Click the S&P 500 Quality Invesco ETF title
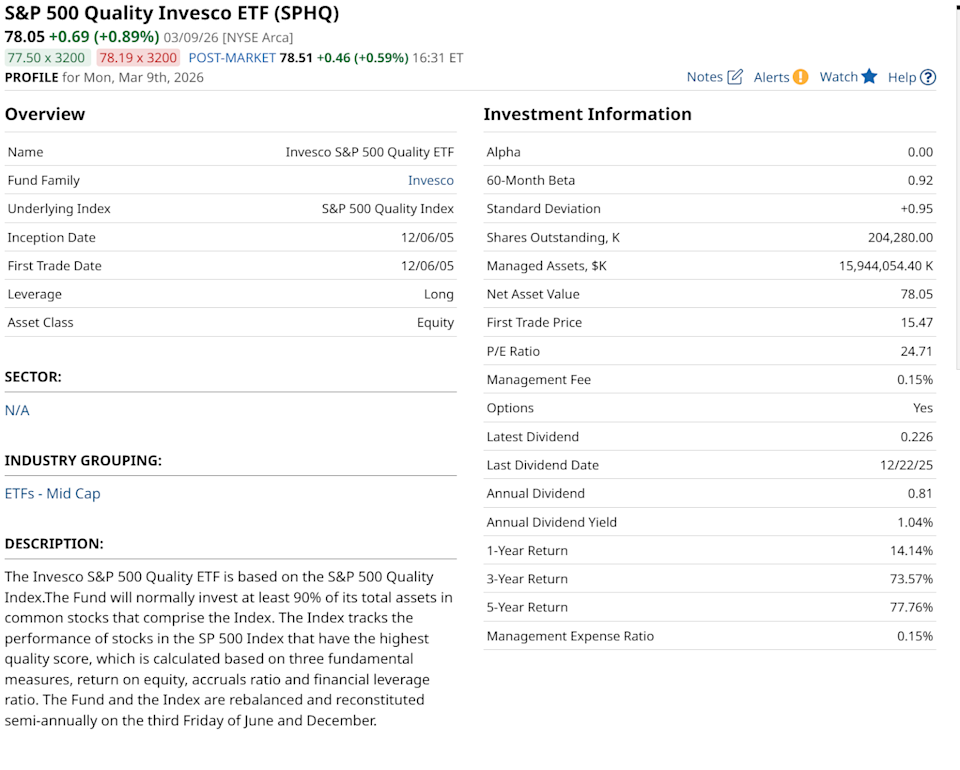This screenshot has height=770, width=960. pyautogui.click(x=172, y=14)
